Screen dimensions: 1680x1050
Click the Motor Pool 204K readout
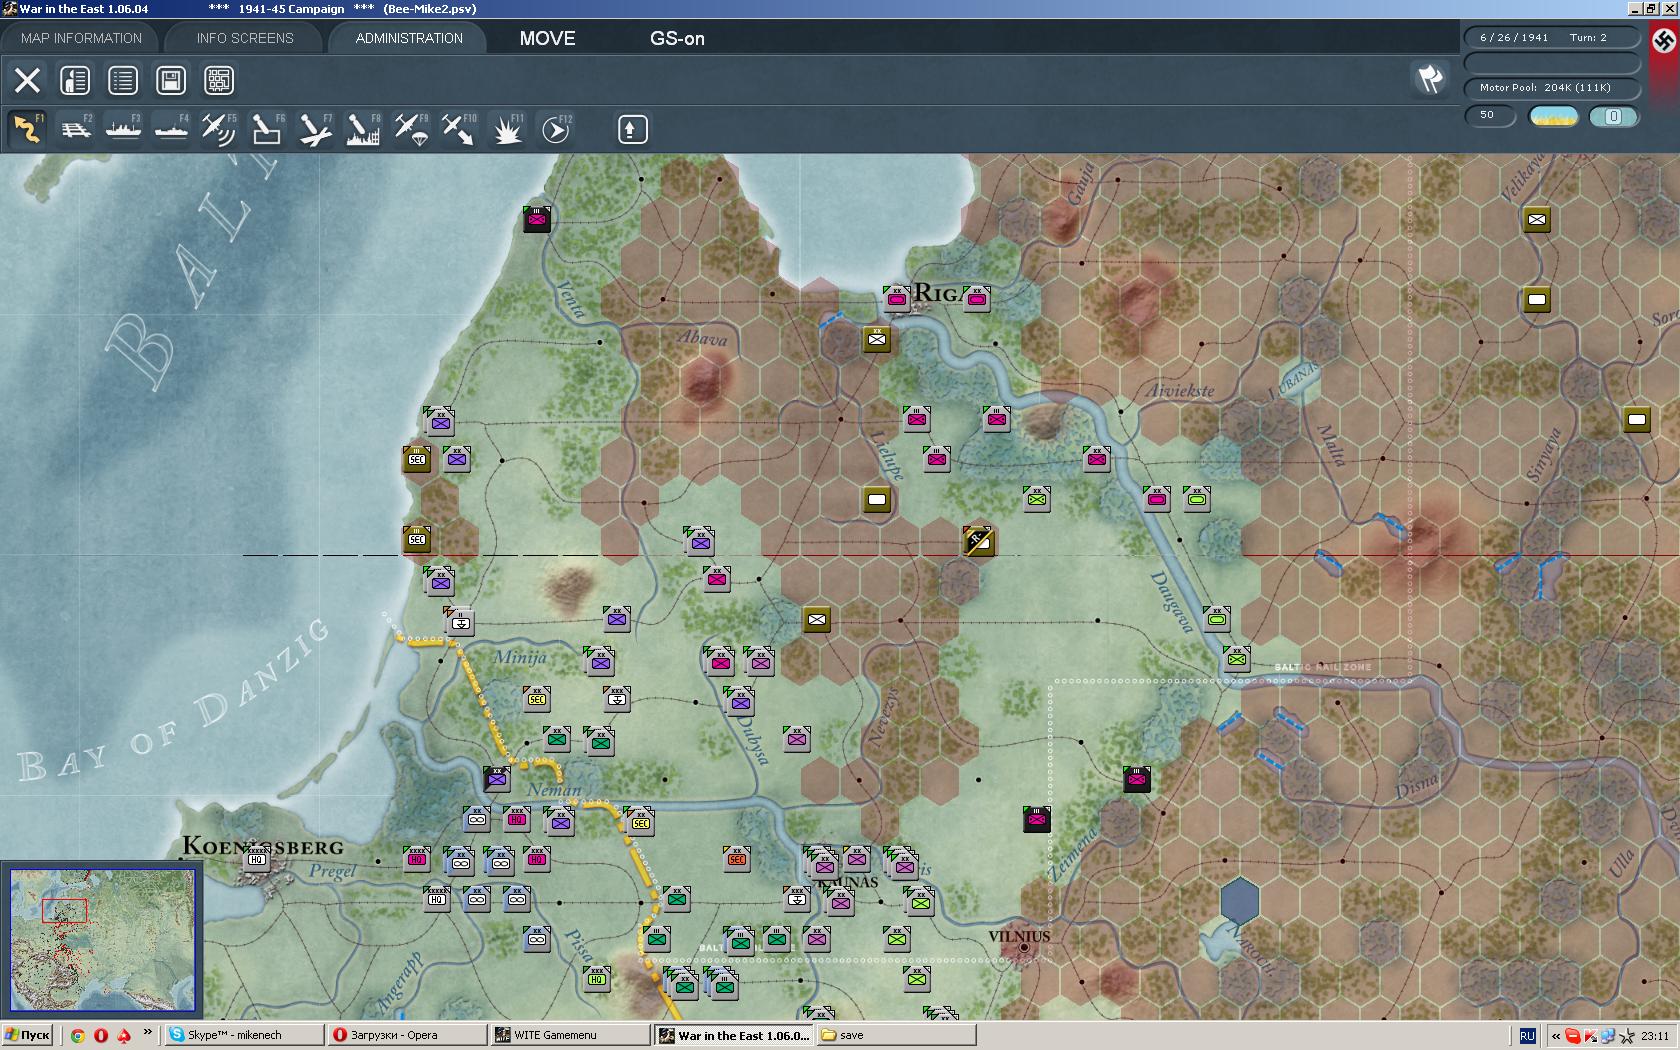click(1552, 87)
